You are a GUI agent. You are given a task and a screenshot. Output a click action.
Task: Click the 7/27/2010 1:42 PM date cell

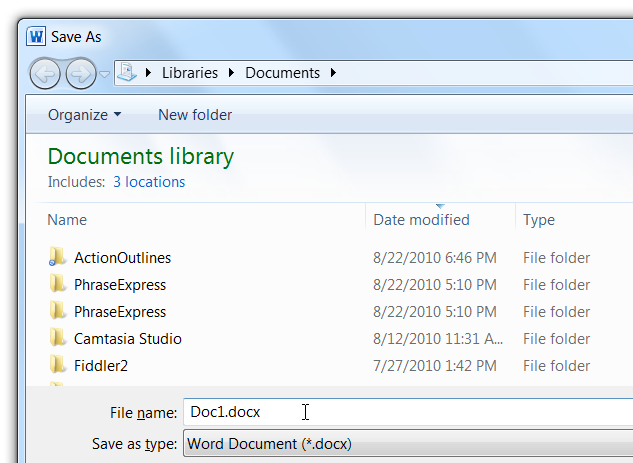[x=435, y=366]
